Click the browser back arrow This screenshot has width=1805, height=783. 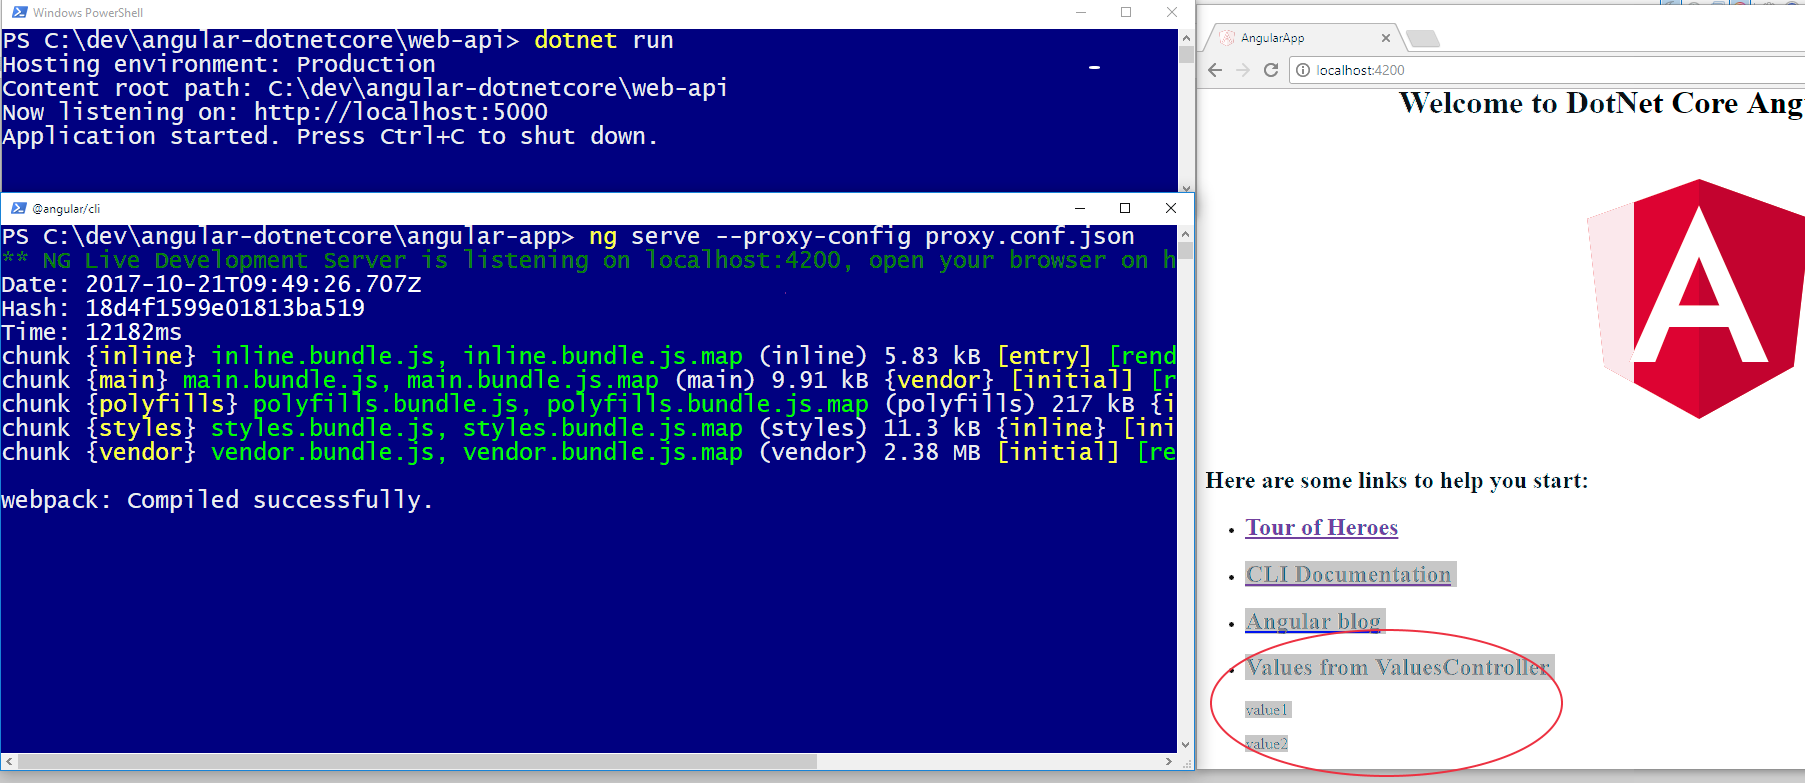1215,70
